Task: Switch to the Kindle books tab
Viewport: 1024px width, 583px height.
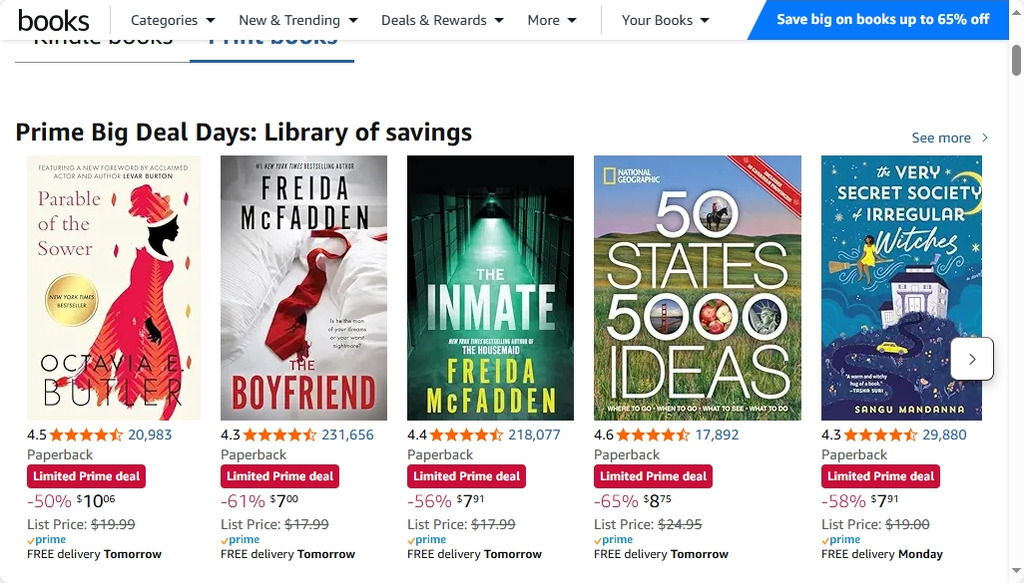Action: (103, 42)
